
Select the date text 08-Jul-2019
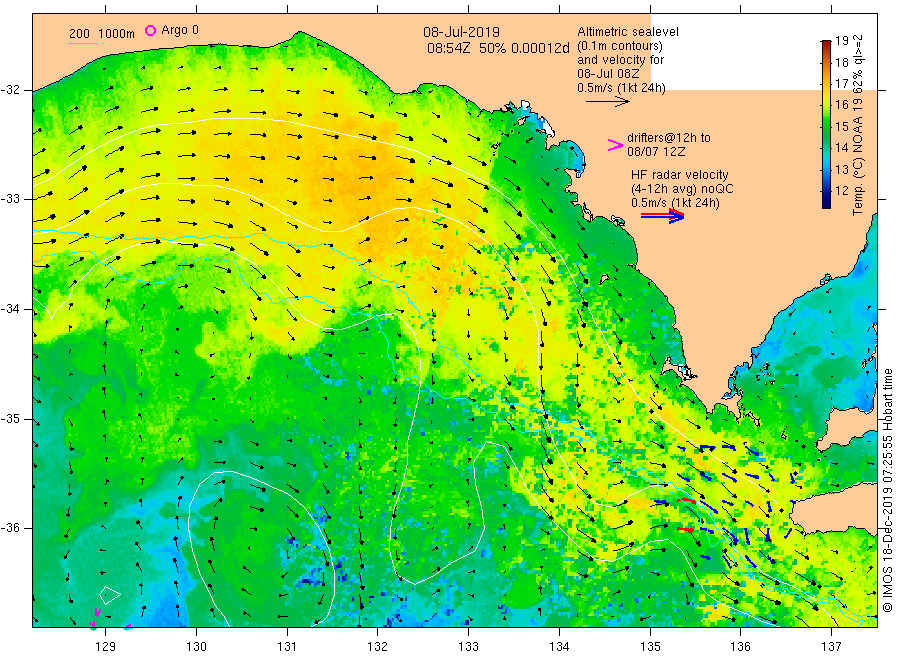pos(461,32)
